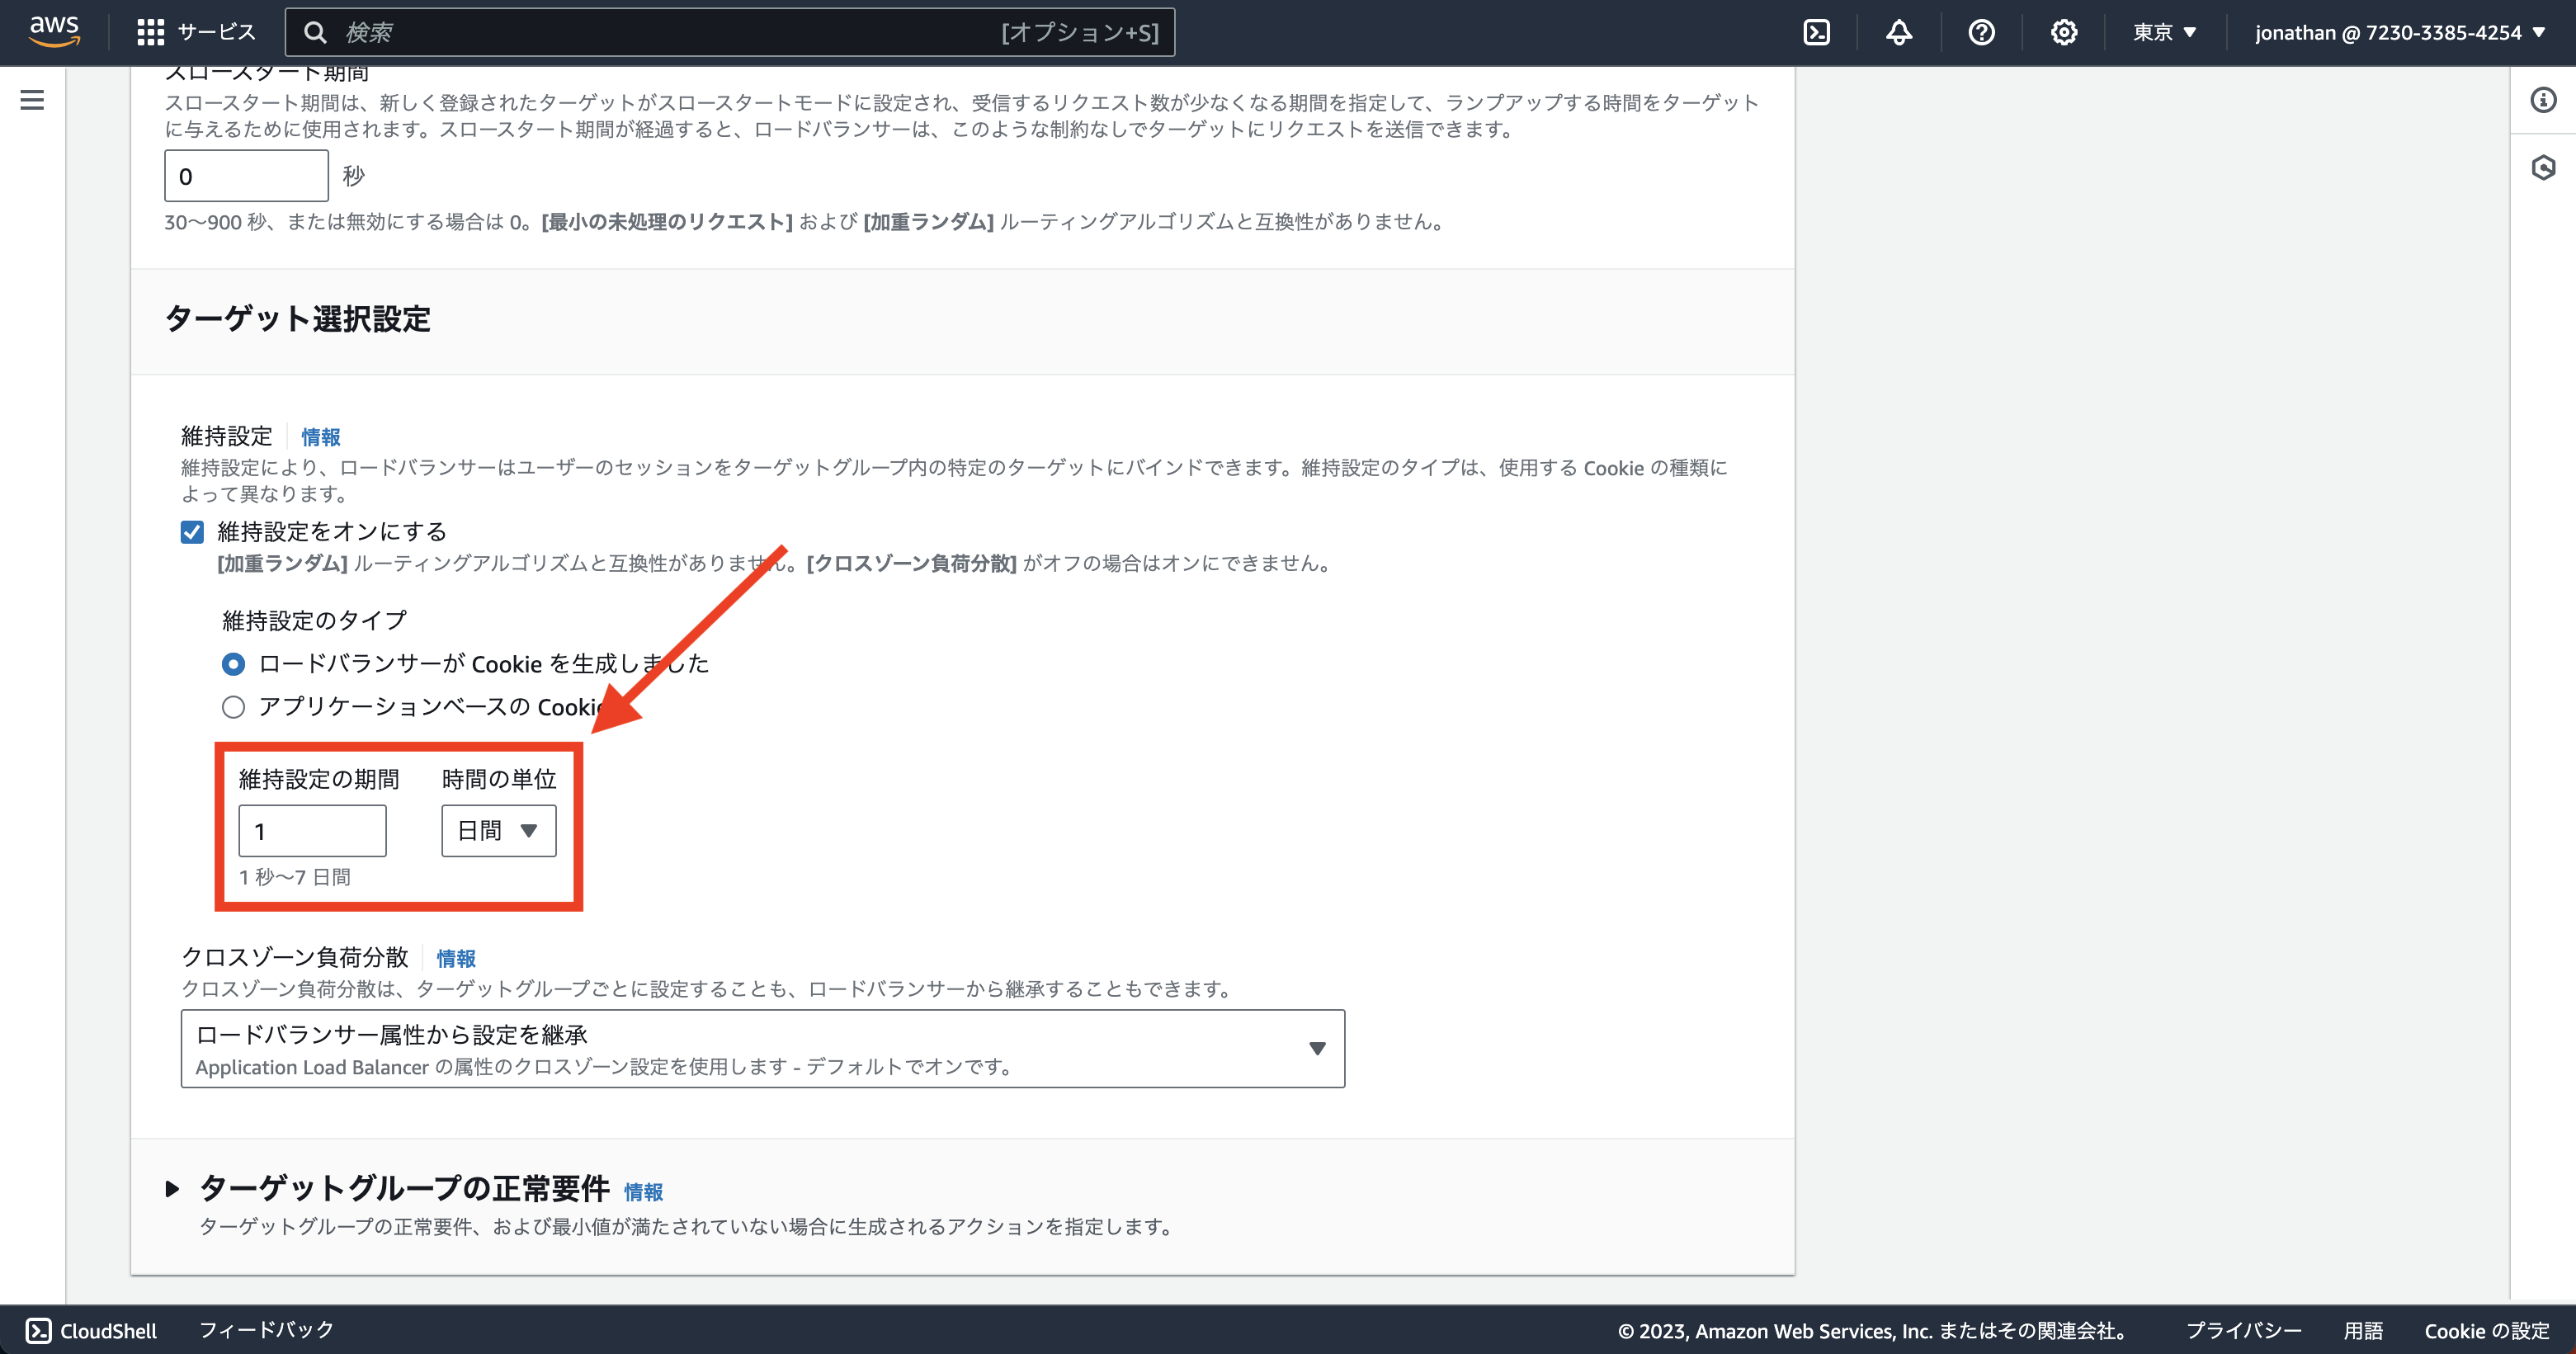Uncheck 維持設定をオンにする

191,532
